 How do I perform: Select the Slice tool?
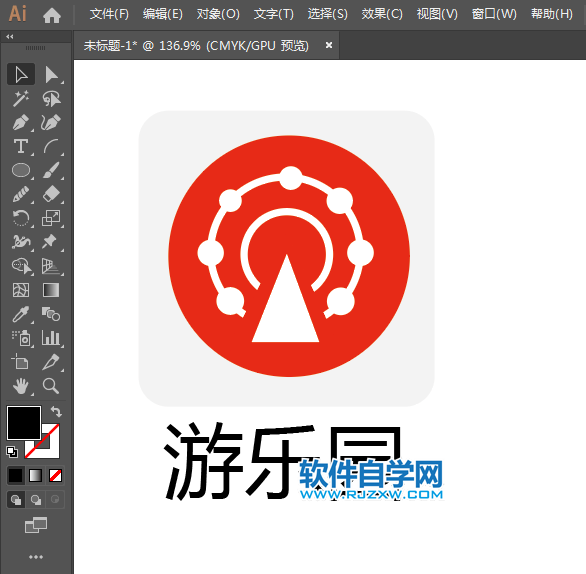point(51,362)
